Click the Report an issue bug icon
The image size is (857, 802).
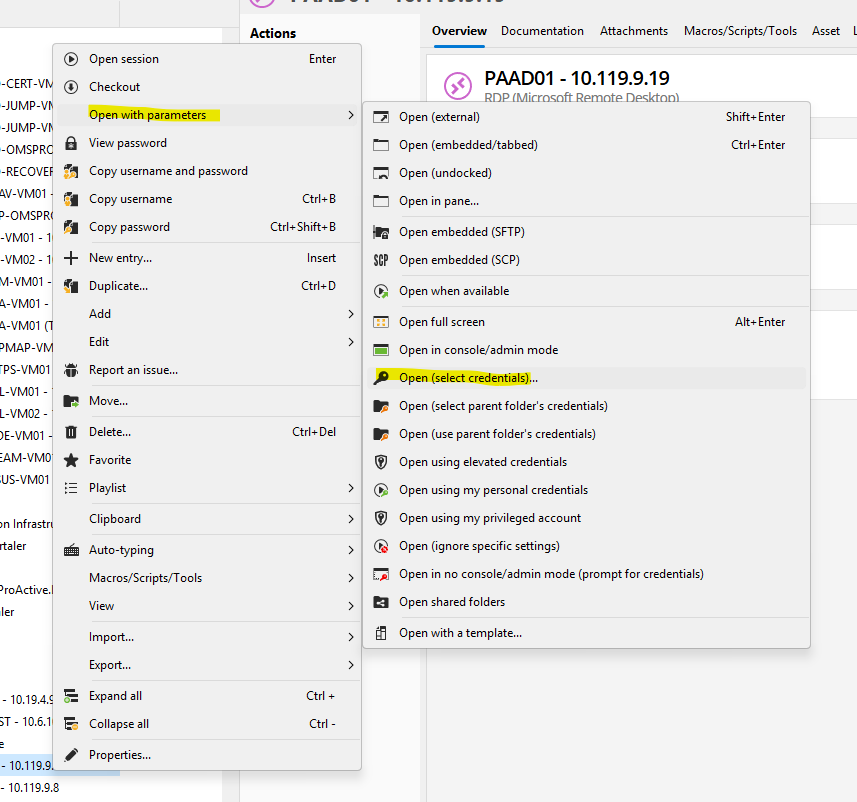pos(71,370)
